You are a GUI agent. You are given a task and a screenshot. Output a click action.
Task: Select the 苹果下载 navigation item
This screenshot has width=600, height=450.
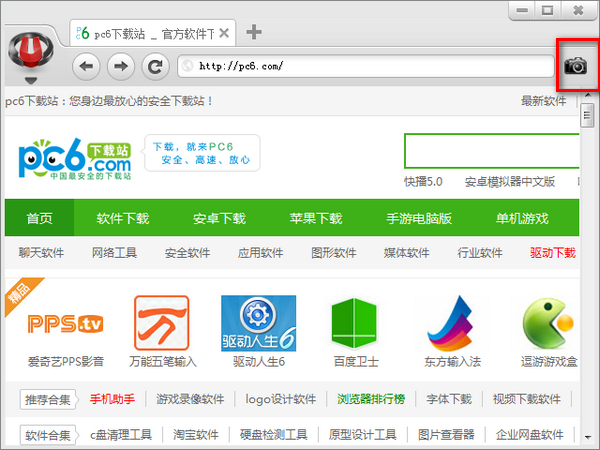pyautogui.click(x=316, y=218)
